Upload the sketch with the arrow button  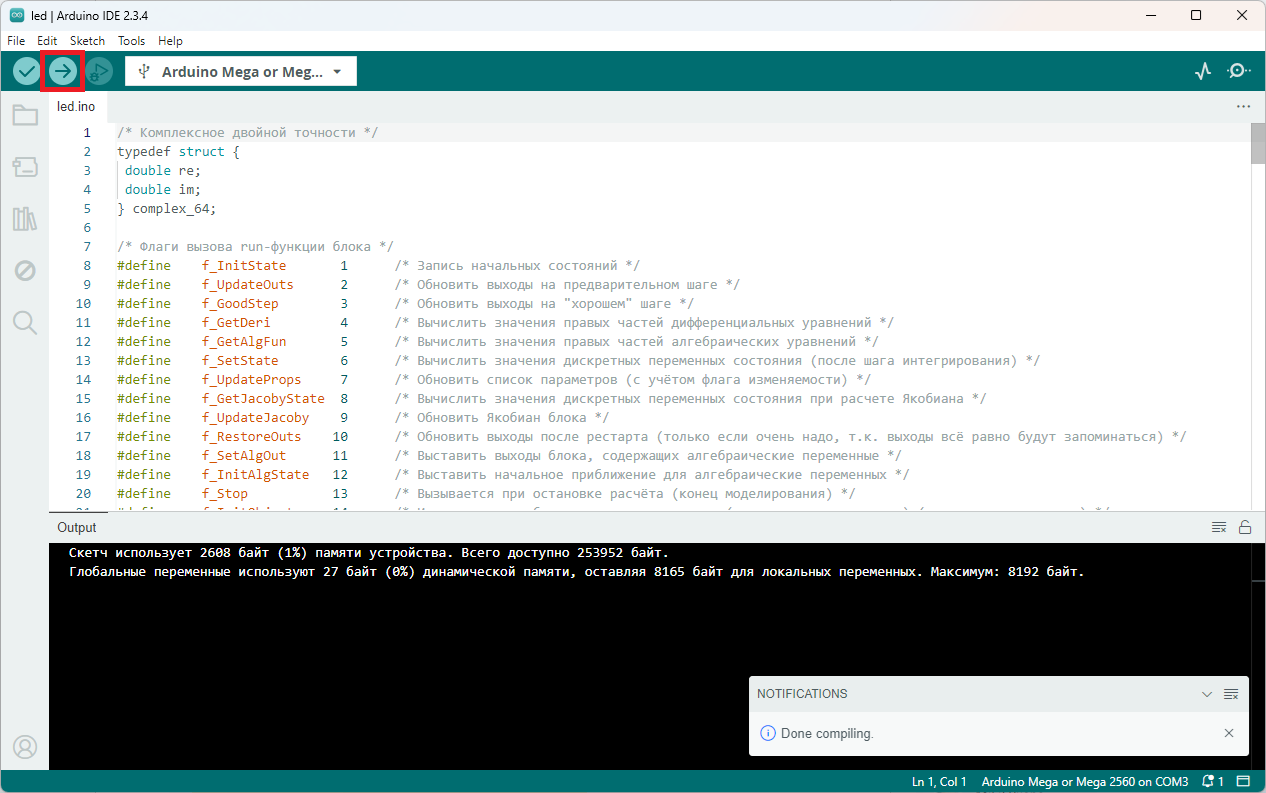[x=62, y=71]
